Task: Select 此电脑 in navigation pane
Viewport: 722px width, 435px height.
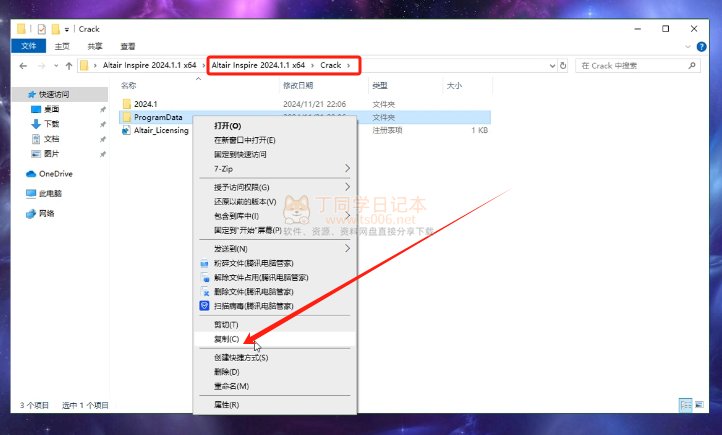Action: click(50, 194)
